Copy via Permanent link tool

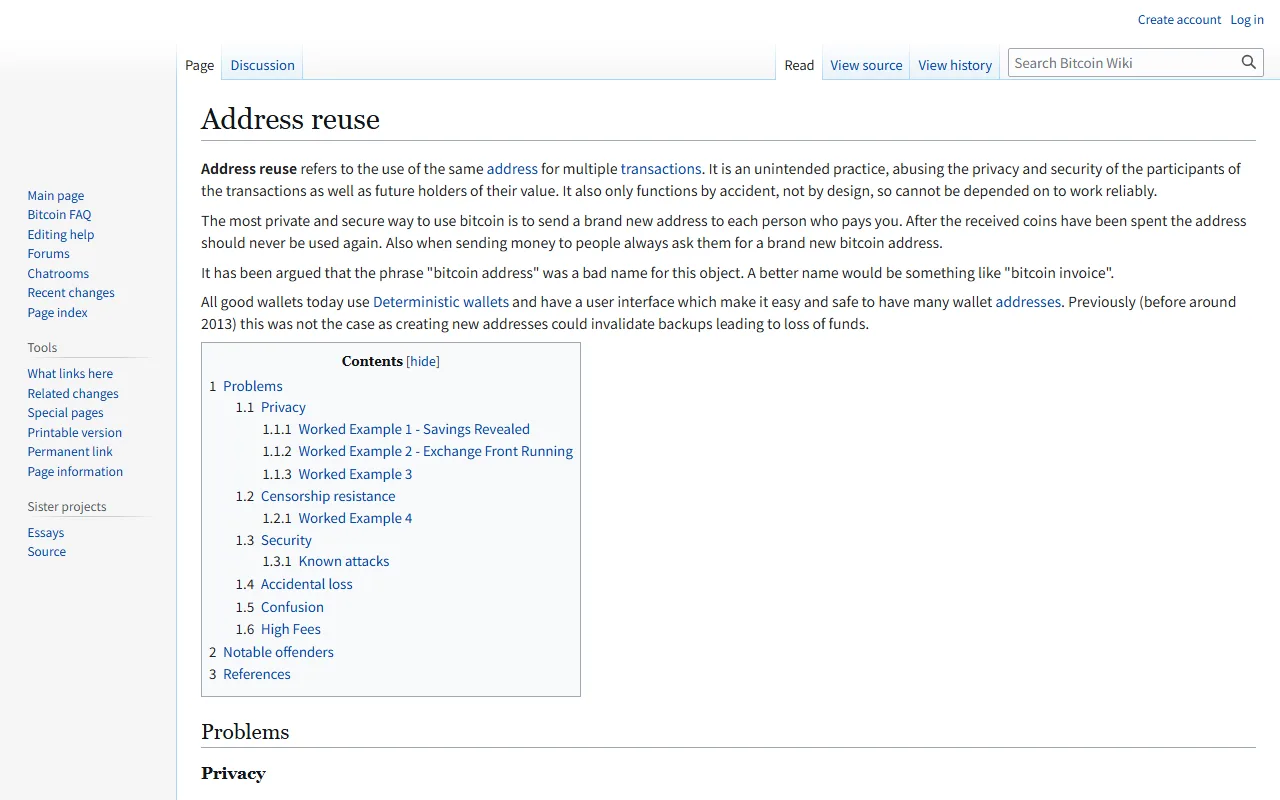70,452
